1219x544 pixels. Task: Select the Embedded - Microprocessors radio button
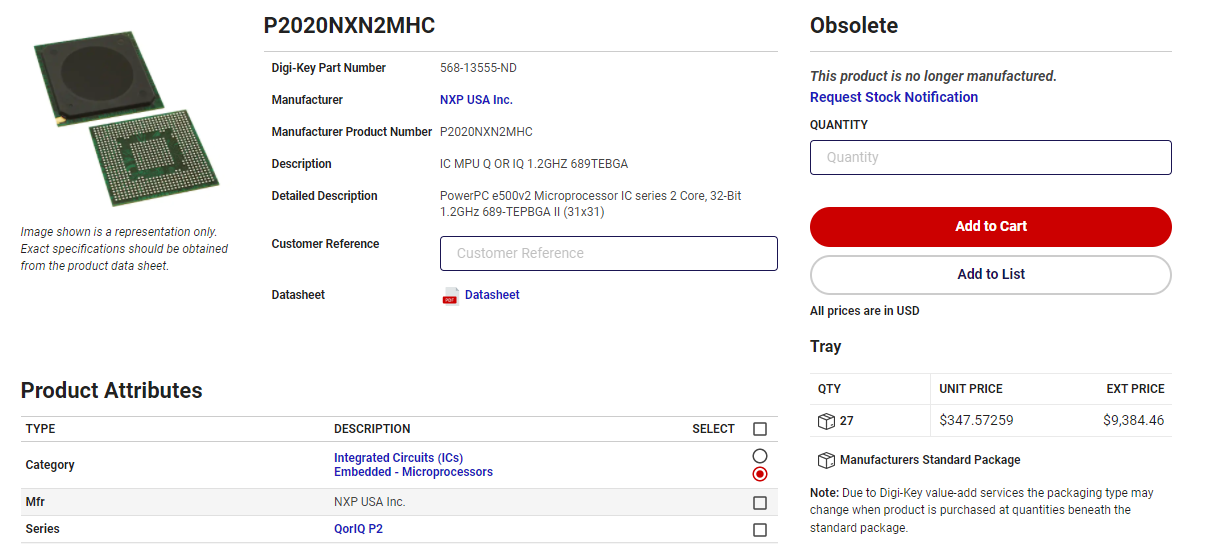pyautogui.click(x=760, y=473)
